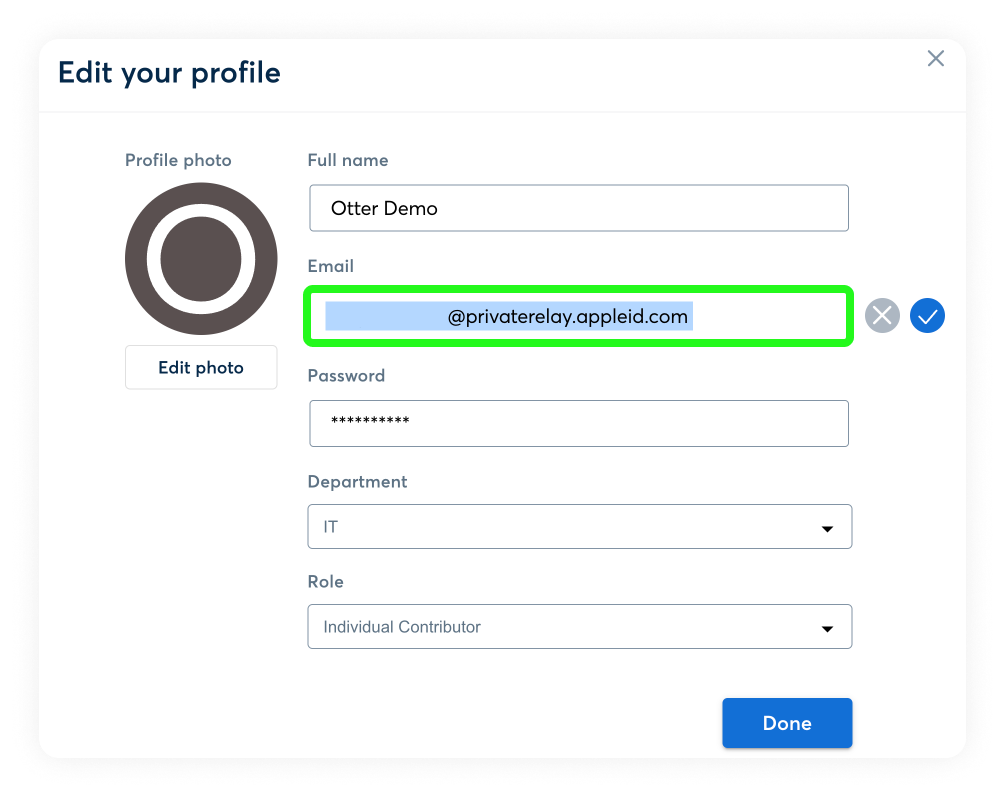
Task: Click the Edit your profile heading
Action: [x=169, y=72]
